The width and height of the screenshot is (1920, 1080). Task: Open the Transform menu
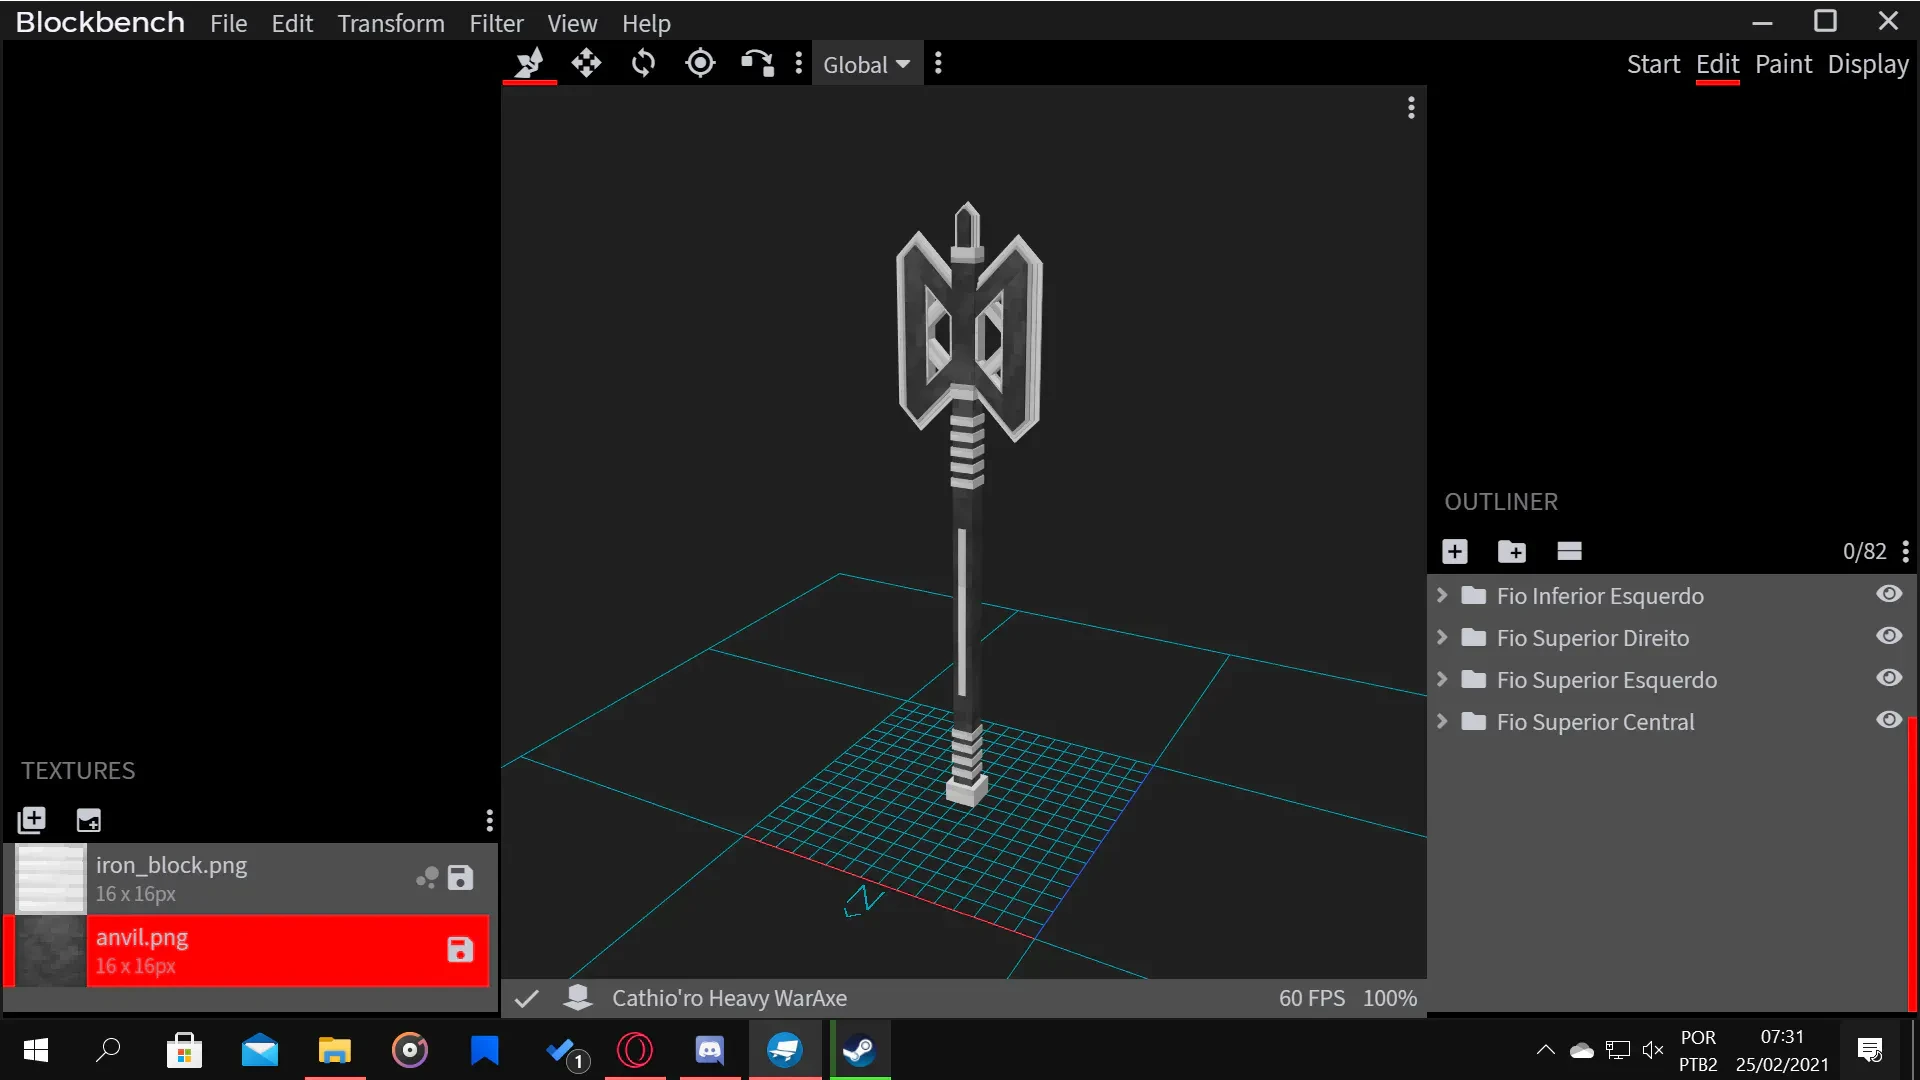[x=391, y=23]
